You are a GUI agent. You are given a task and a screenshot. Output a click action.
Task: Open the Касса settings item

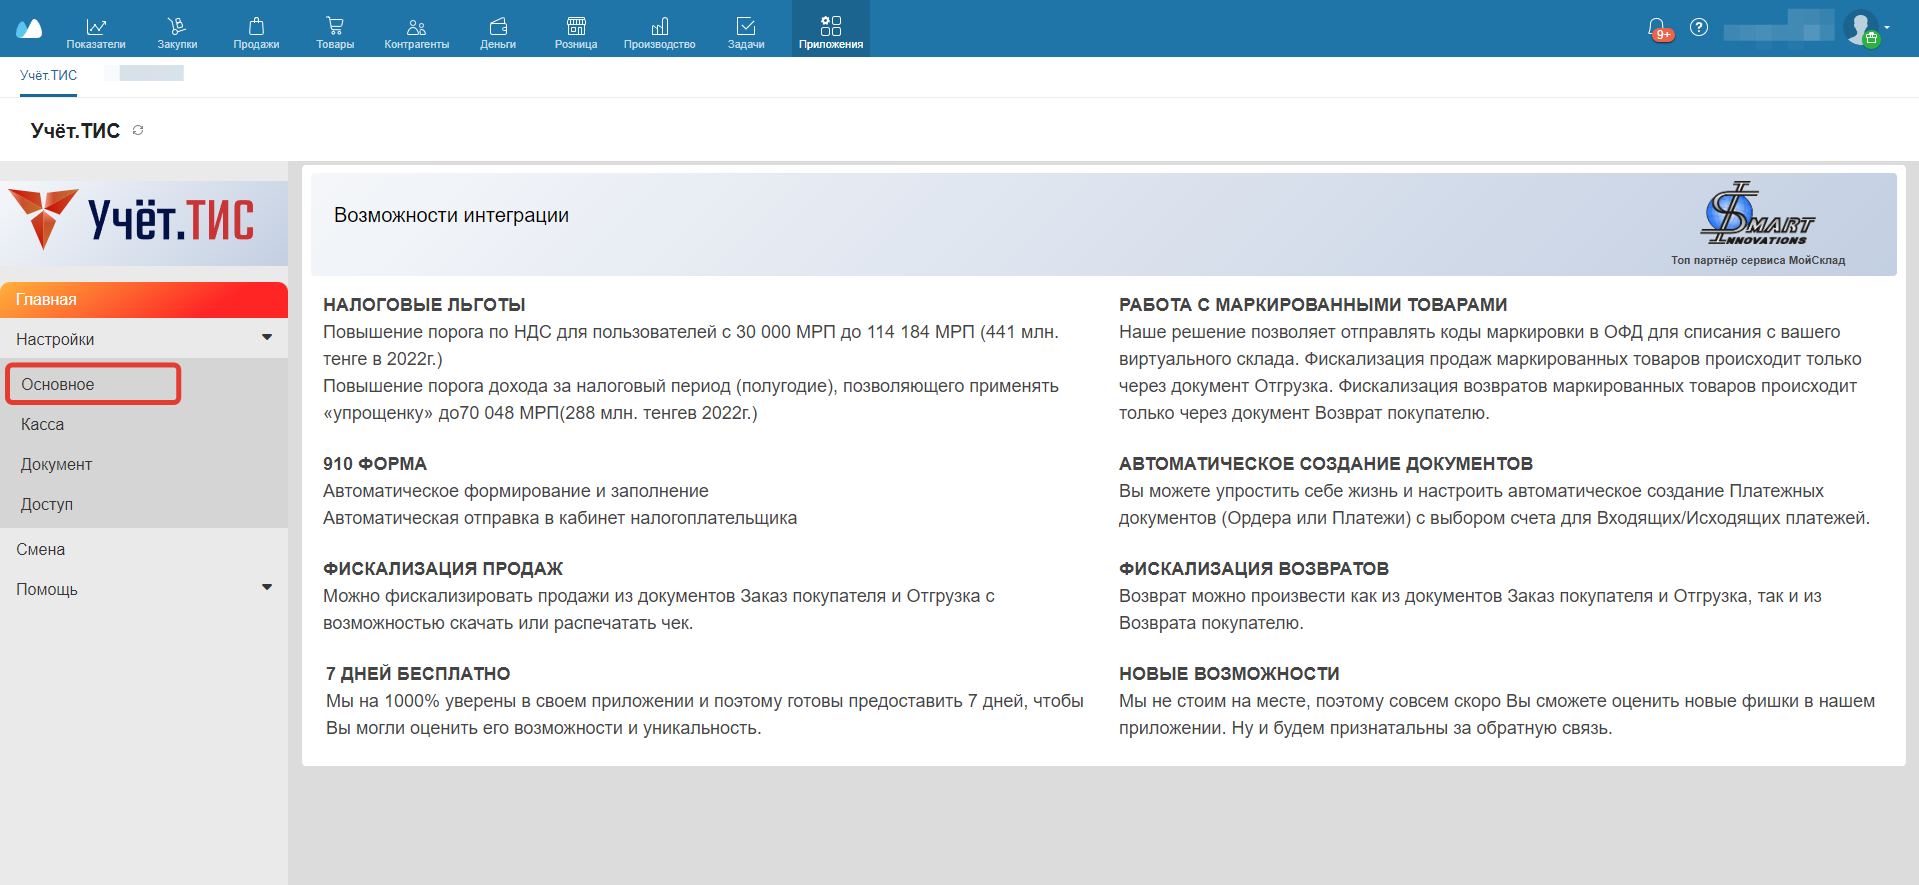coord(43,425)
